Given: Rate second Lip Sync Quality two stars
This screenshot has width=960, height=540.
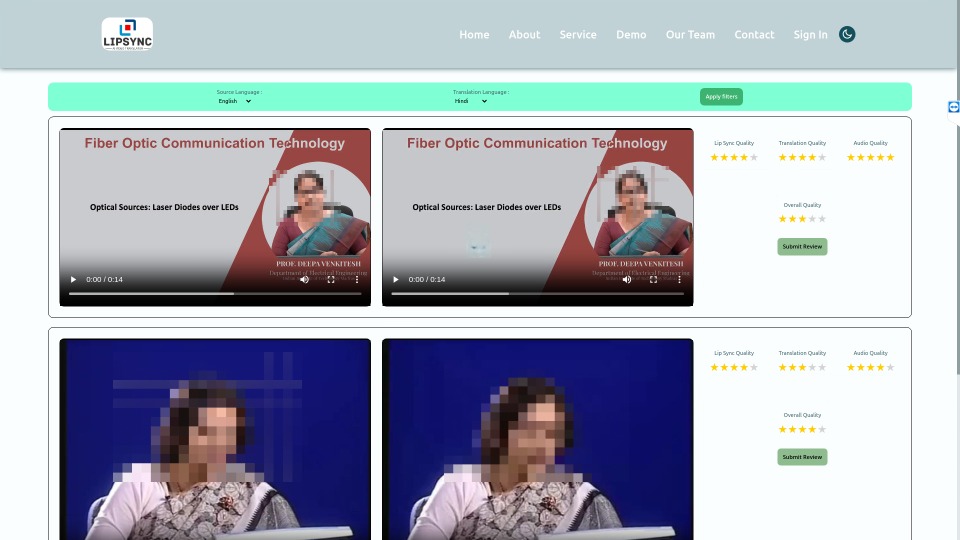Looking at the screenshot, I should (x=724, y=367).
